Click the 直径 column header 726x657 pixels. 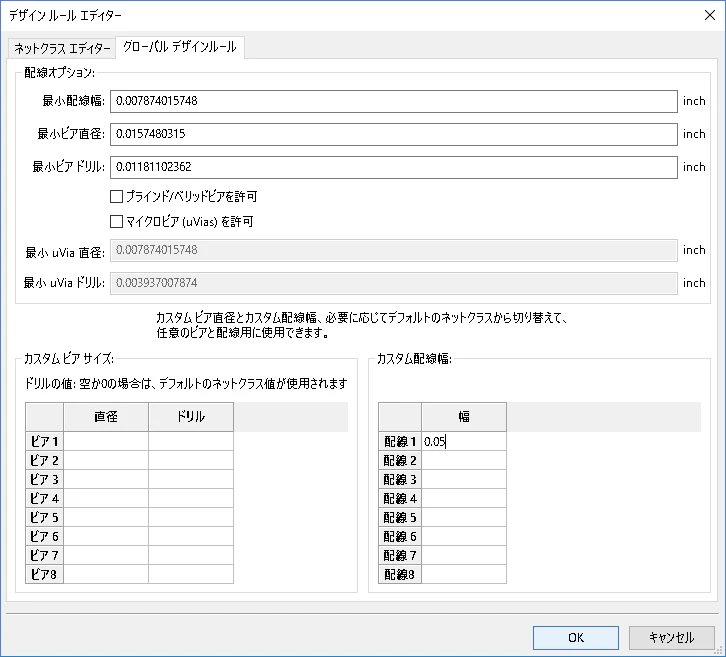point(106,417)
